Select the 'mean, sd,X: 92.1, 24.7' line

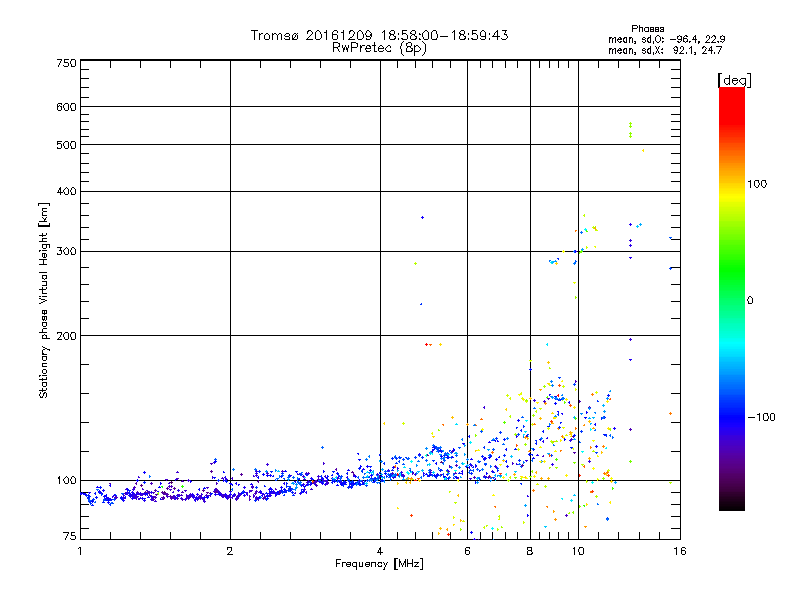pos(665,50)
